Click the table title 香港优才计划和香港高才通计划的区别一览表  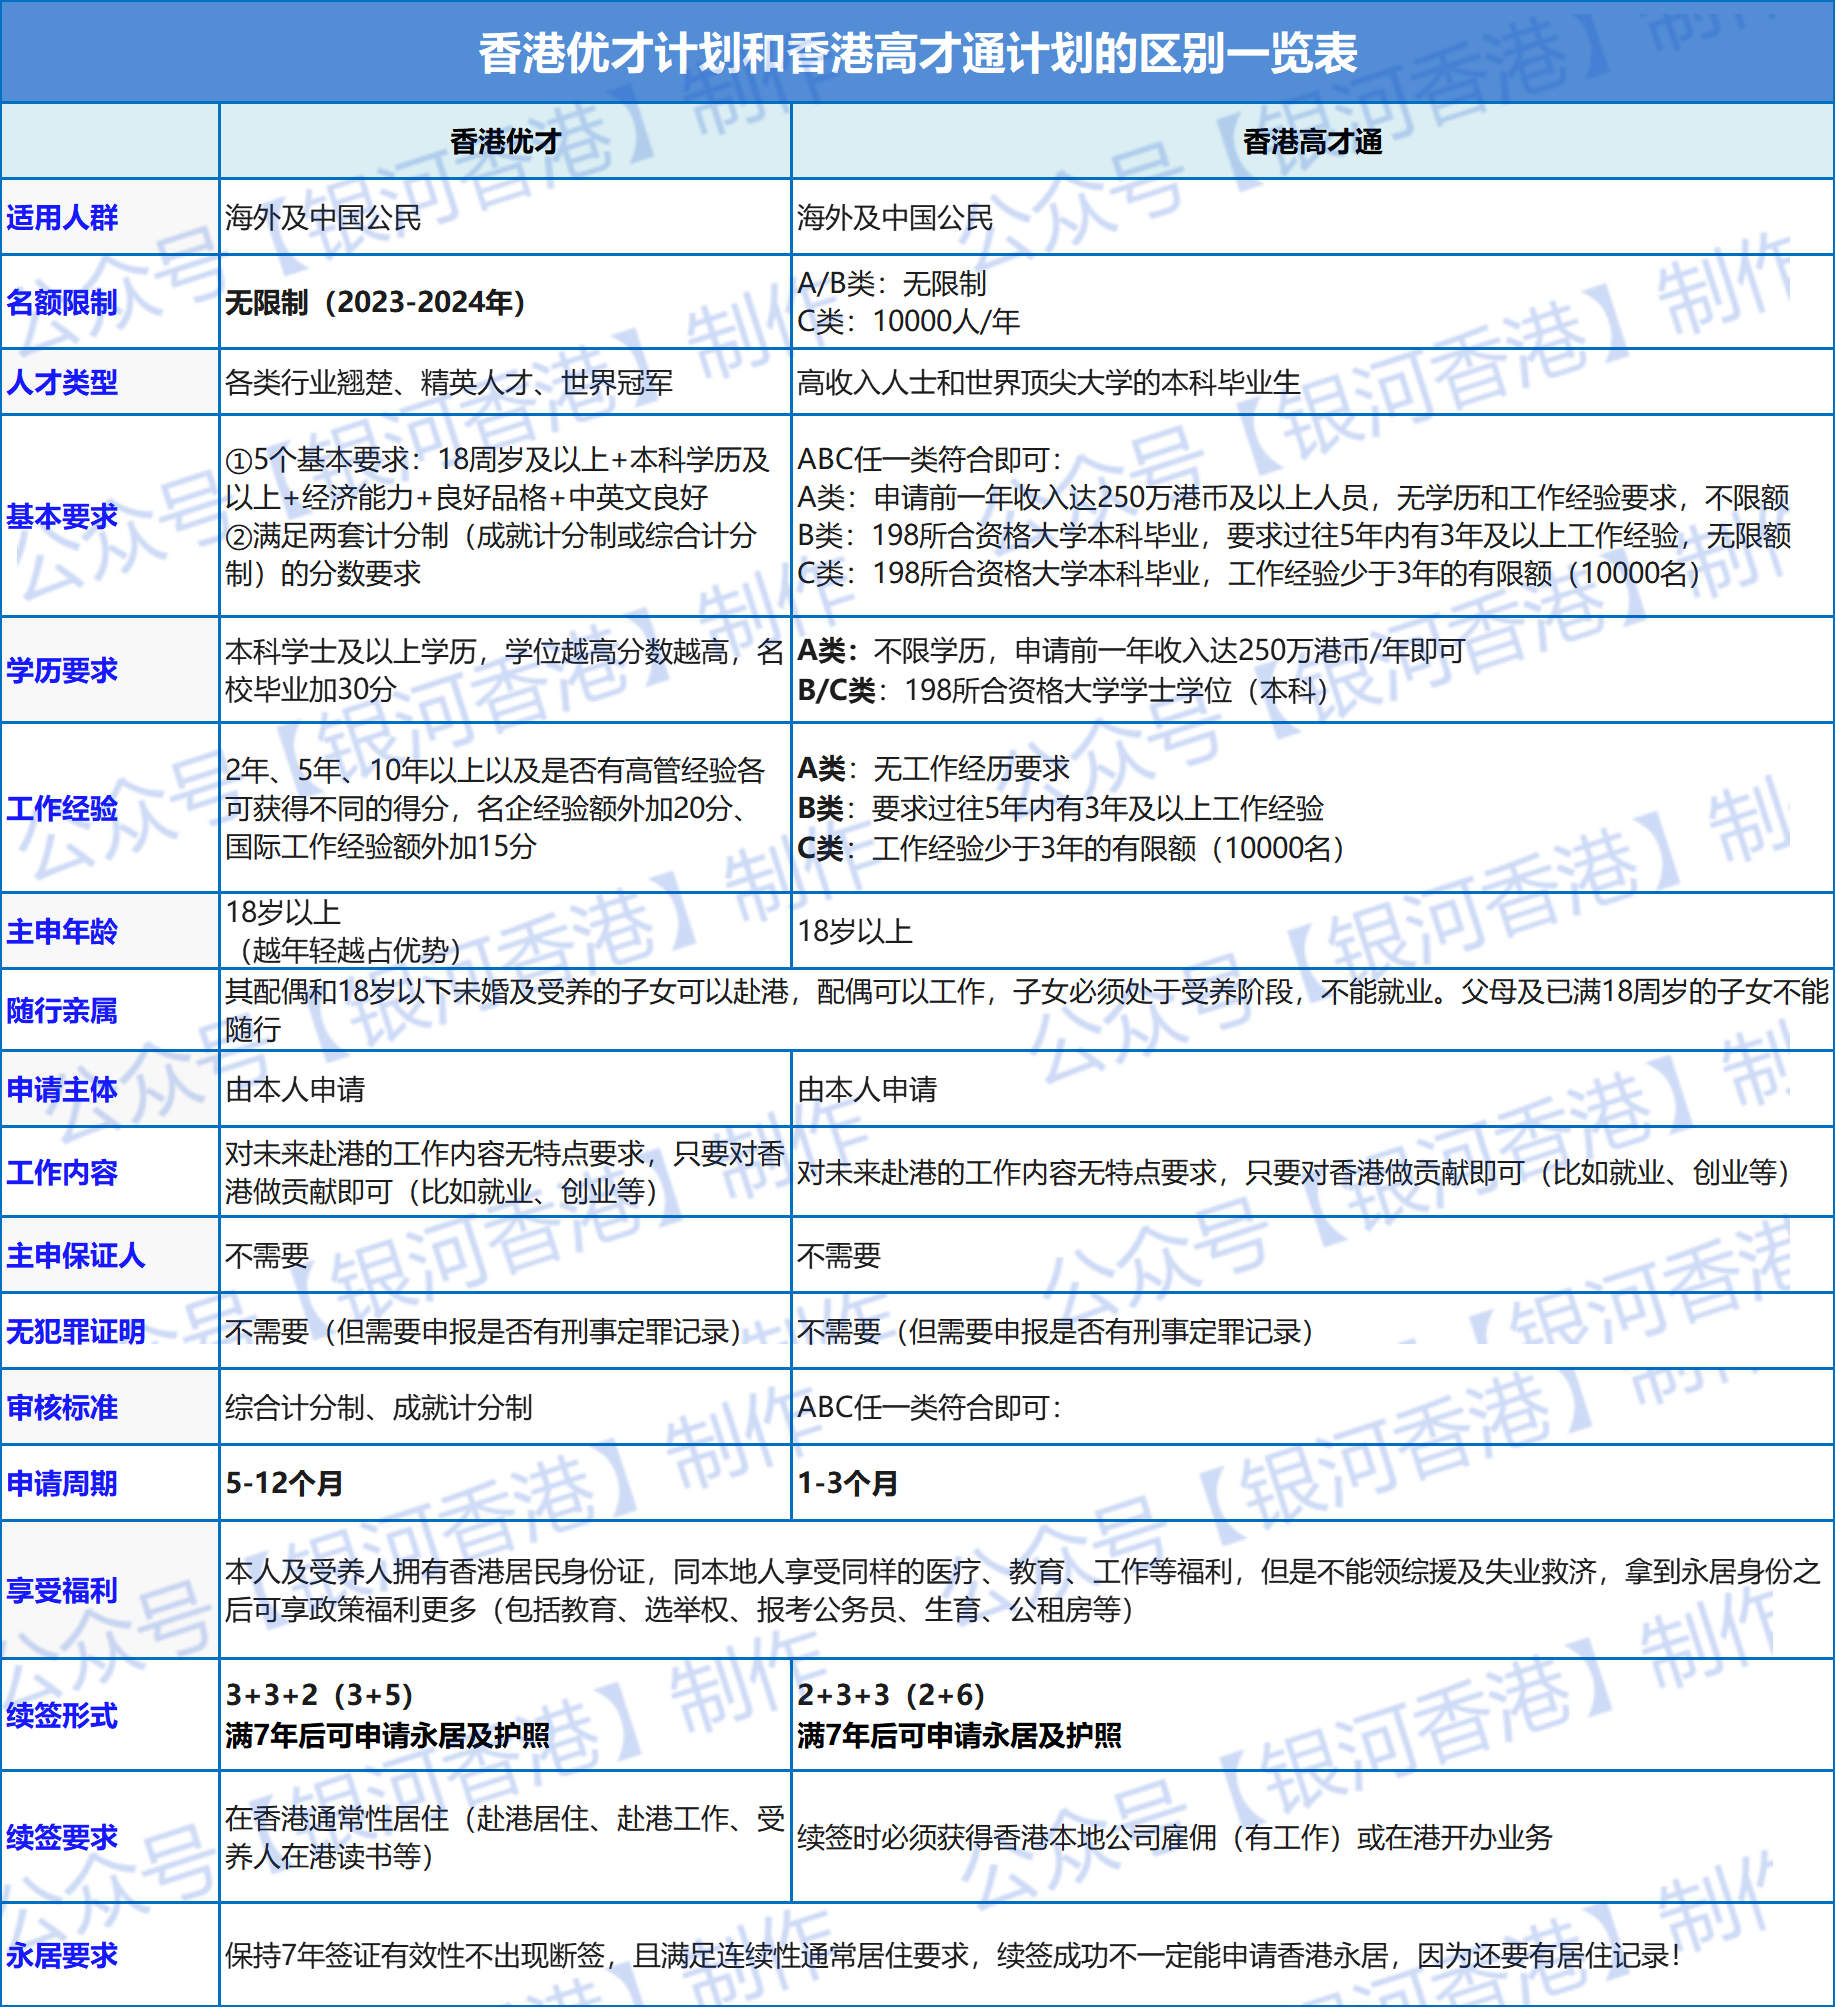917,53
